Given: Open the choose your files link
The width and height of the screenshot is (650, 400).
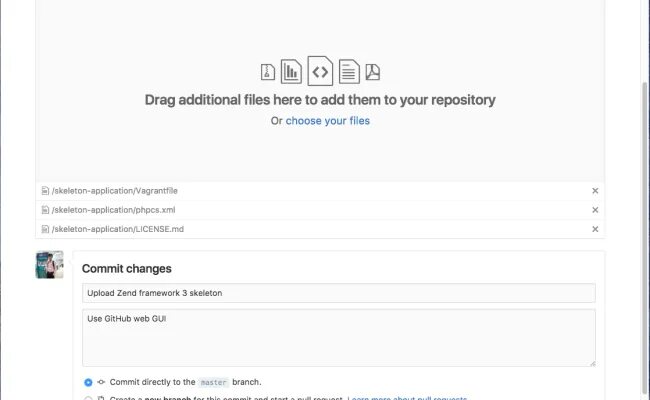Looking at the screenshot, I should click(327, 121).
